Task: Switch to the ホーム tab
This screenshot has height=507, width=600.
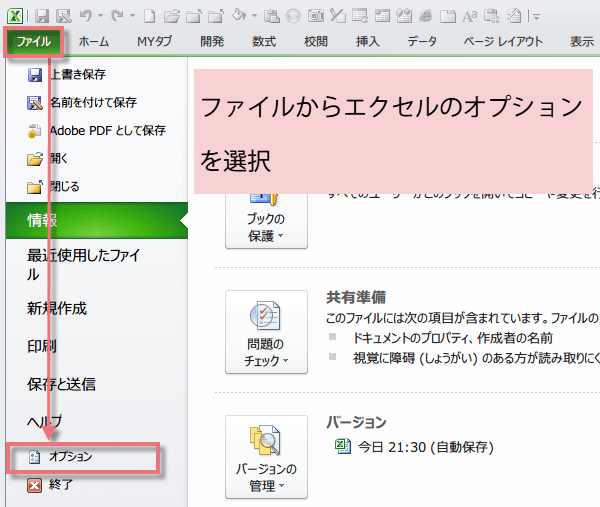Action: click(94, 41)
